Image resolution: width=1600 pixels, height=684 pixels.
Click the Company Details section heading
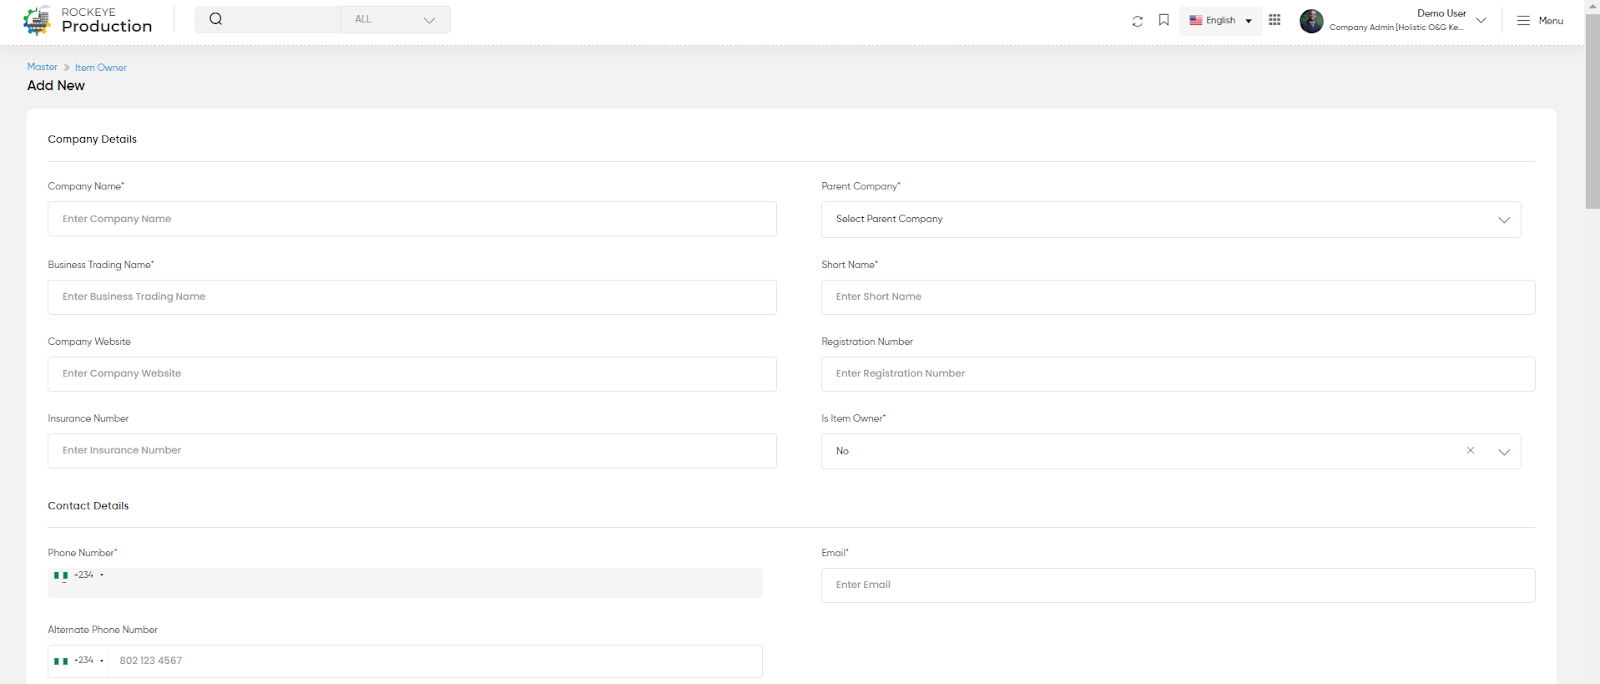point(92,139)
